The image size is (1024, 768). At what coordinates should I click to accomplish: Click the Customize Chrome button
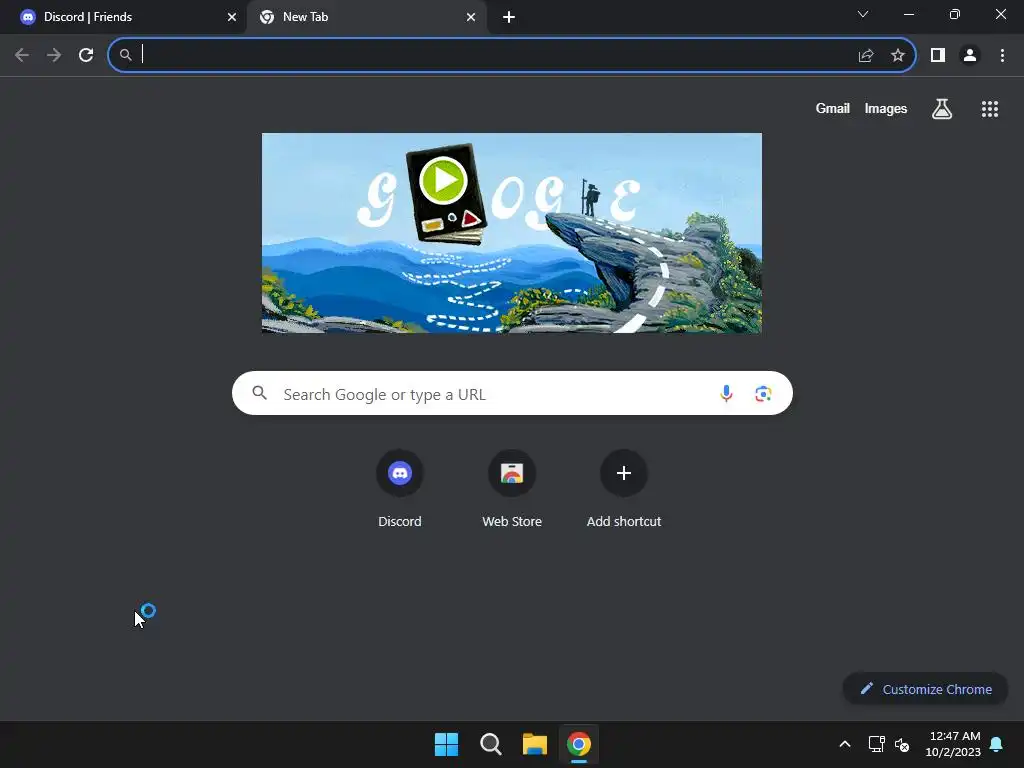click(925, 689)
